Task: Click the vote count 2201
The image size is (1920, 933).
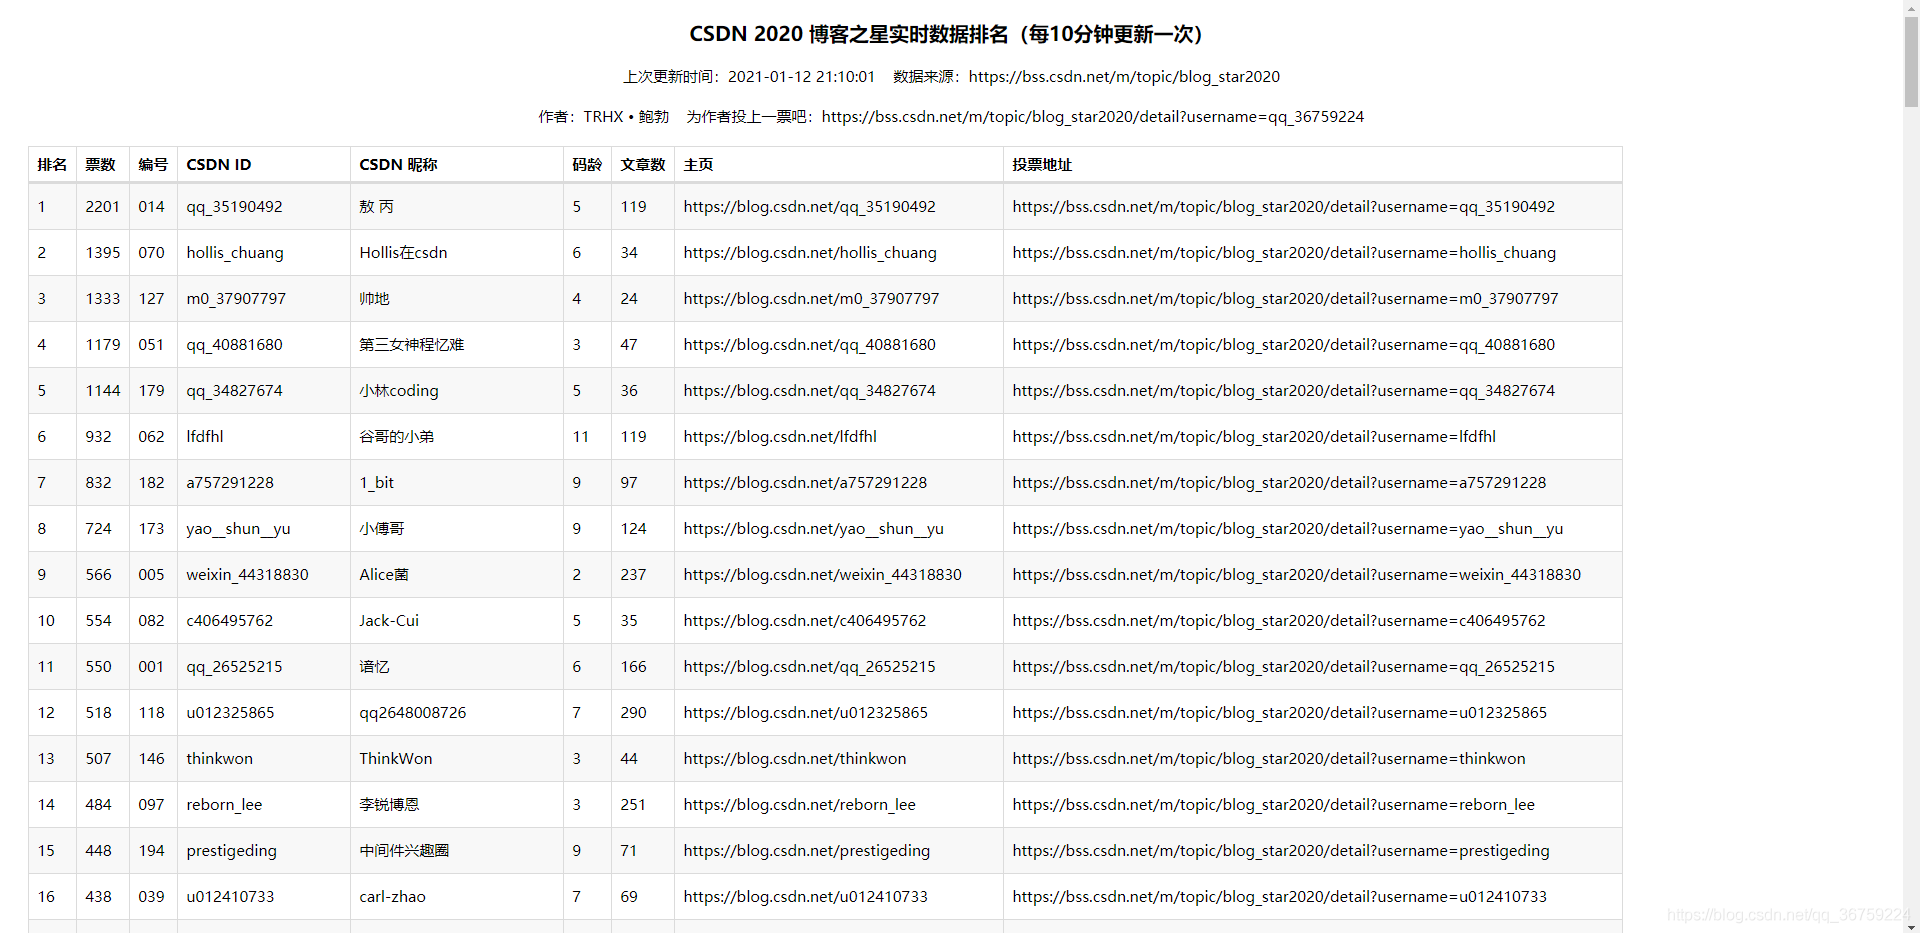Action: click(102, 207)
